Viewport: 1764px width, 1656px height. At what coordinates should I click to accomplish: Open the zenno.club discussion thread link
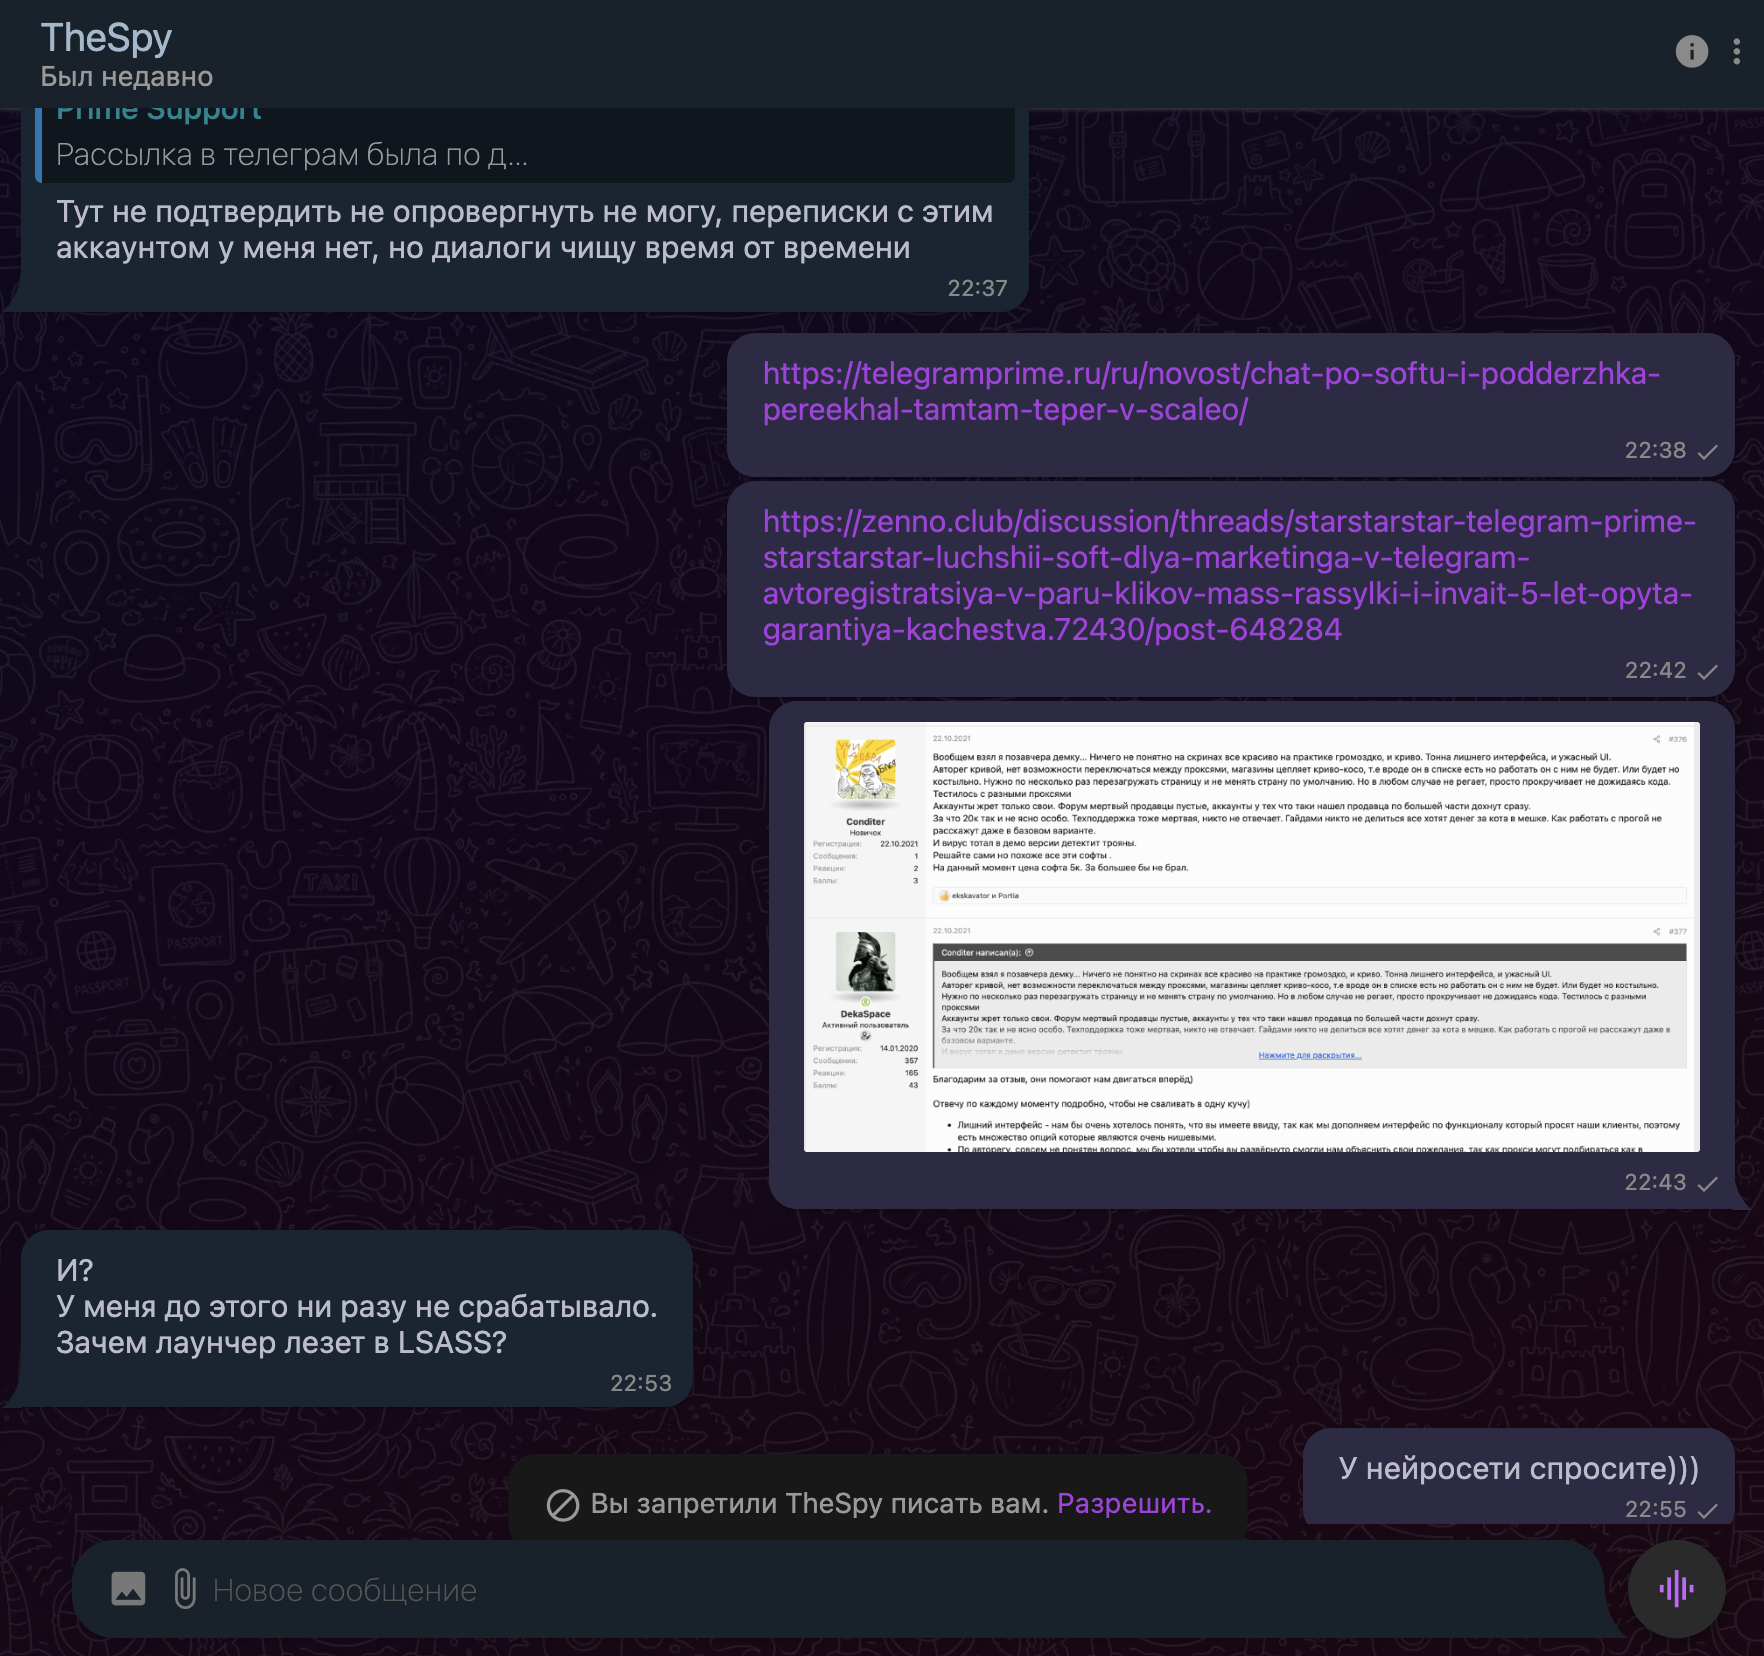(x=1229, y=575)
